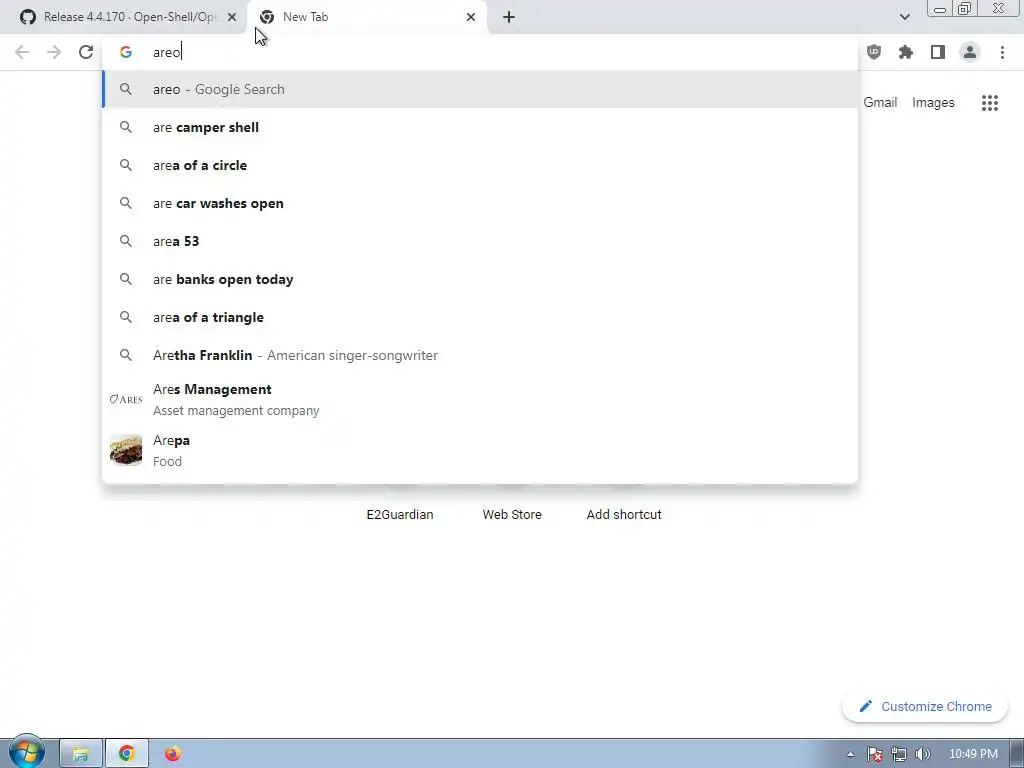Click the 10:49 PM clock
Image resolution: width=1024 pixels, height=768 pixels.
[x=973, y=754]
